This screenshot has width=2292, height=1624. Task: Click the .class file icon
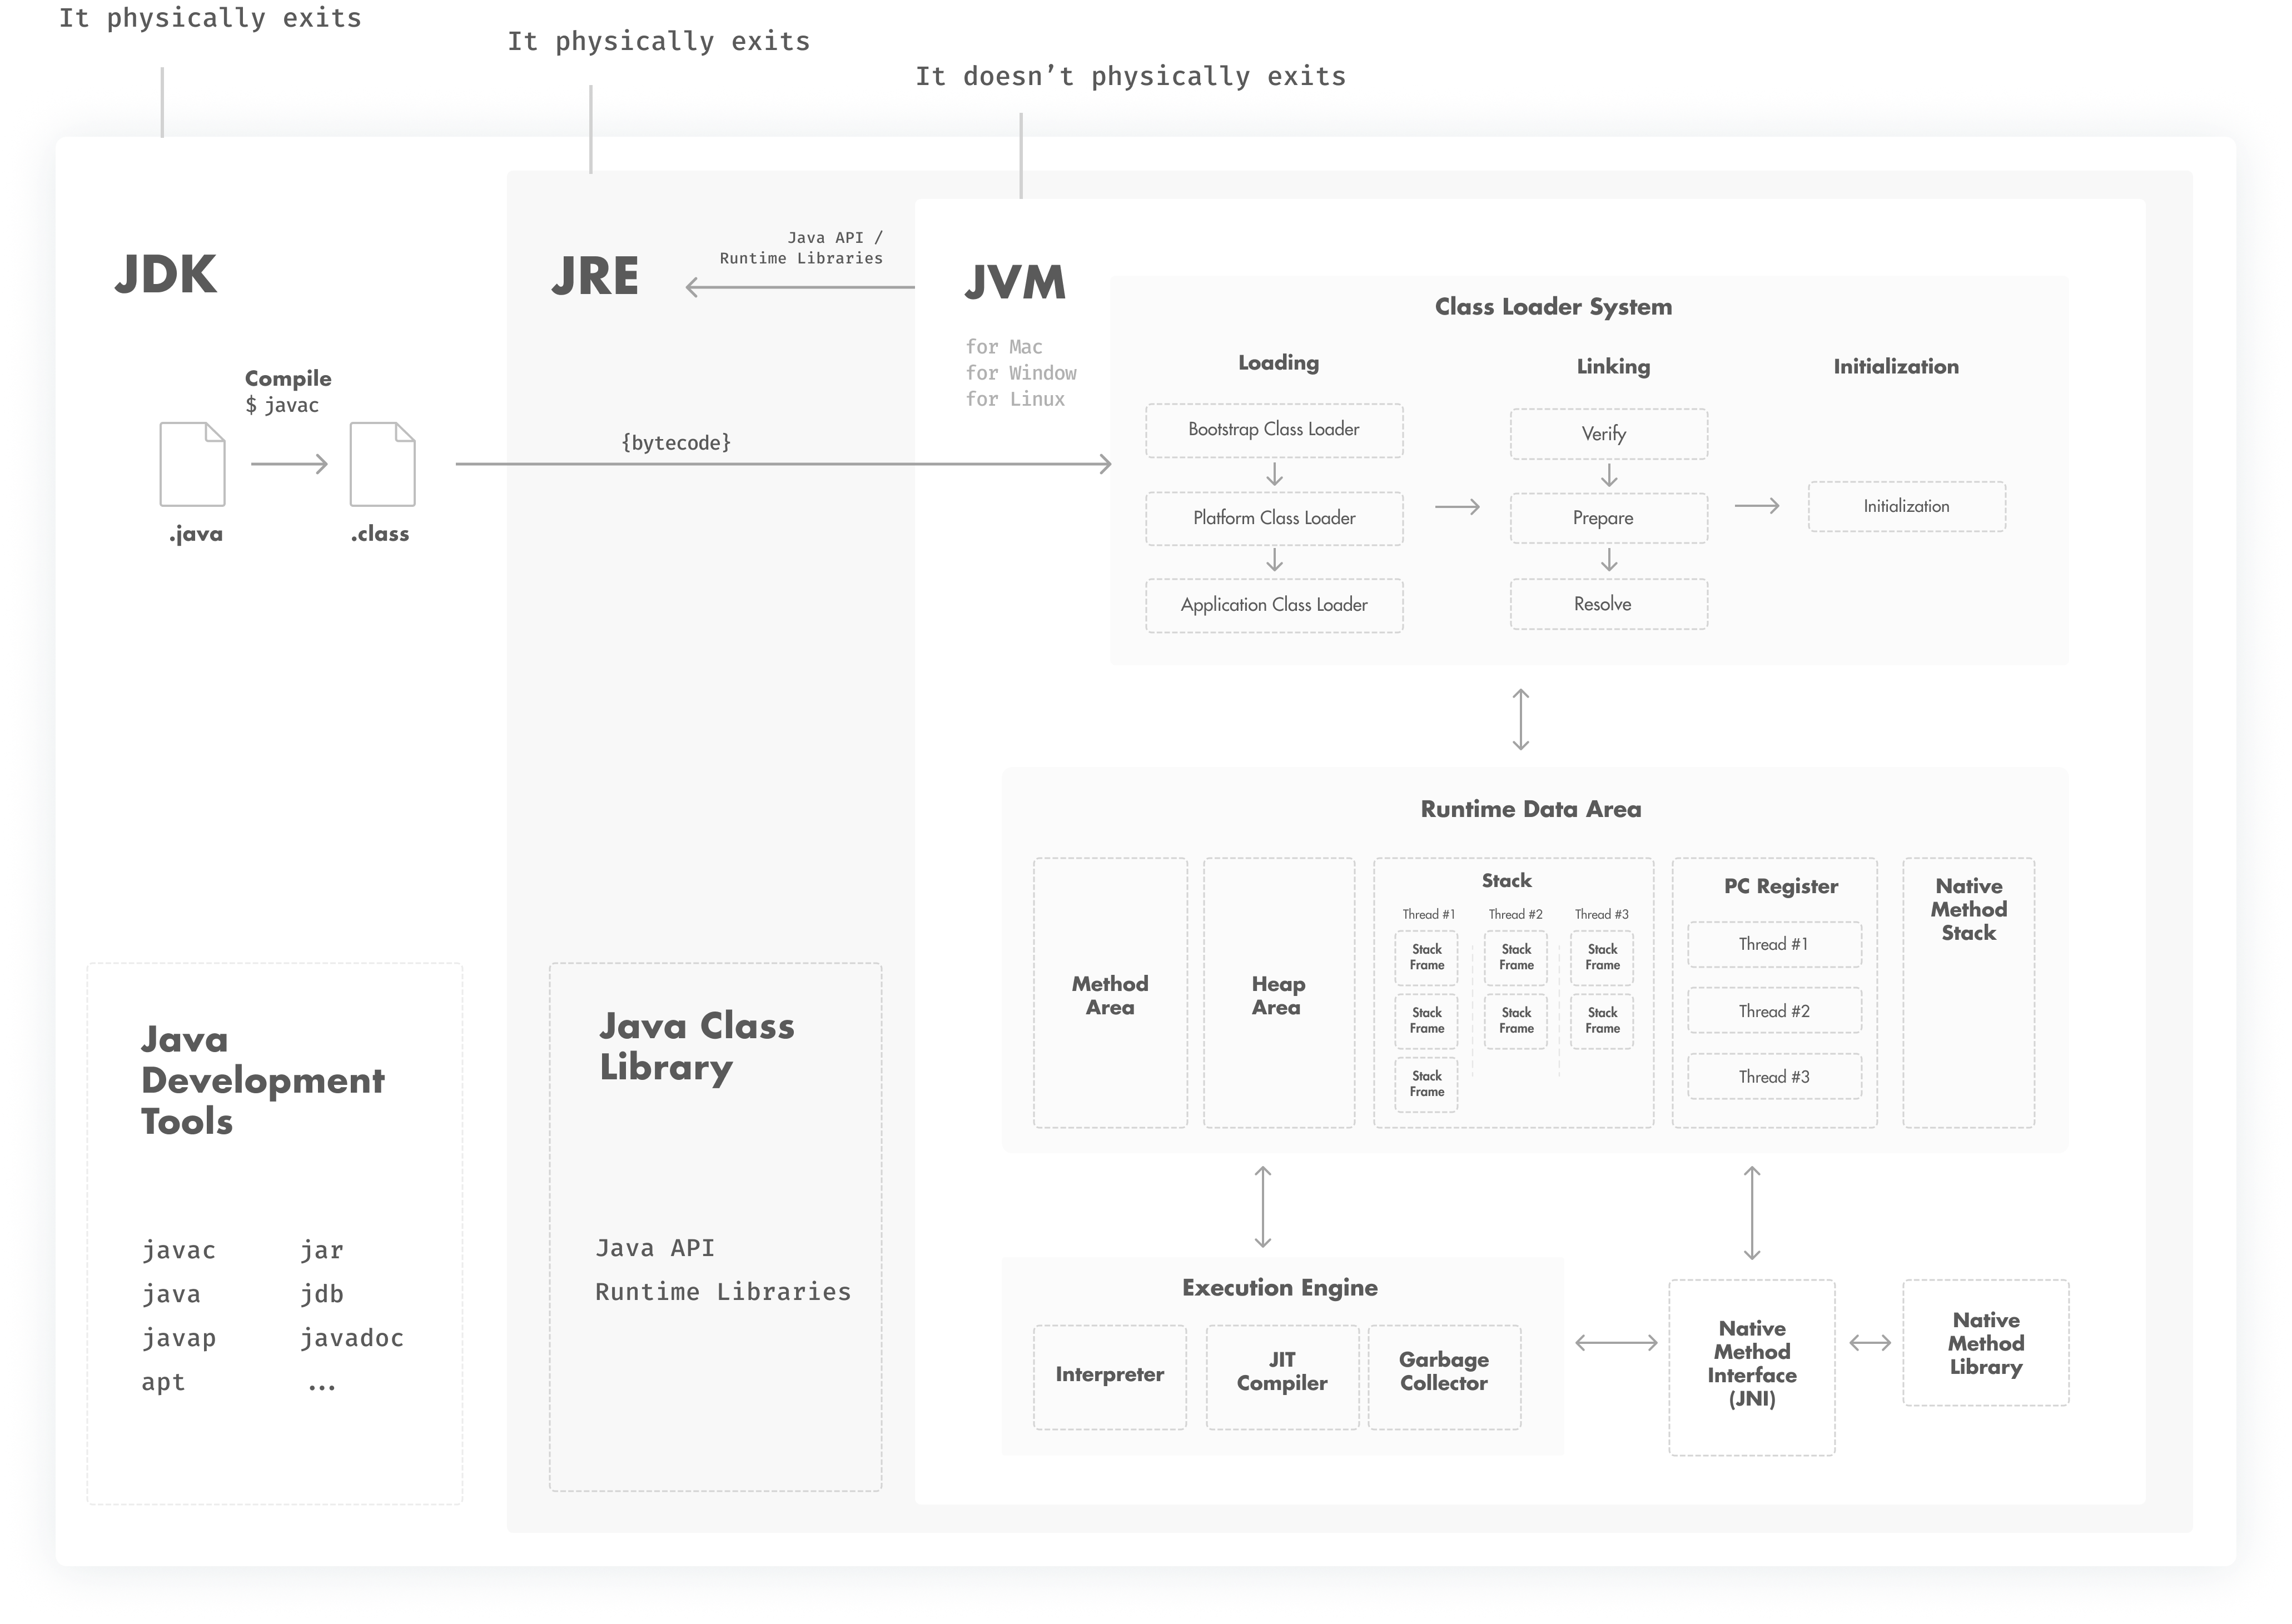click(382, 464)
